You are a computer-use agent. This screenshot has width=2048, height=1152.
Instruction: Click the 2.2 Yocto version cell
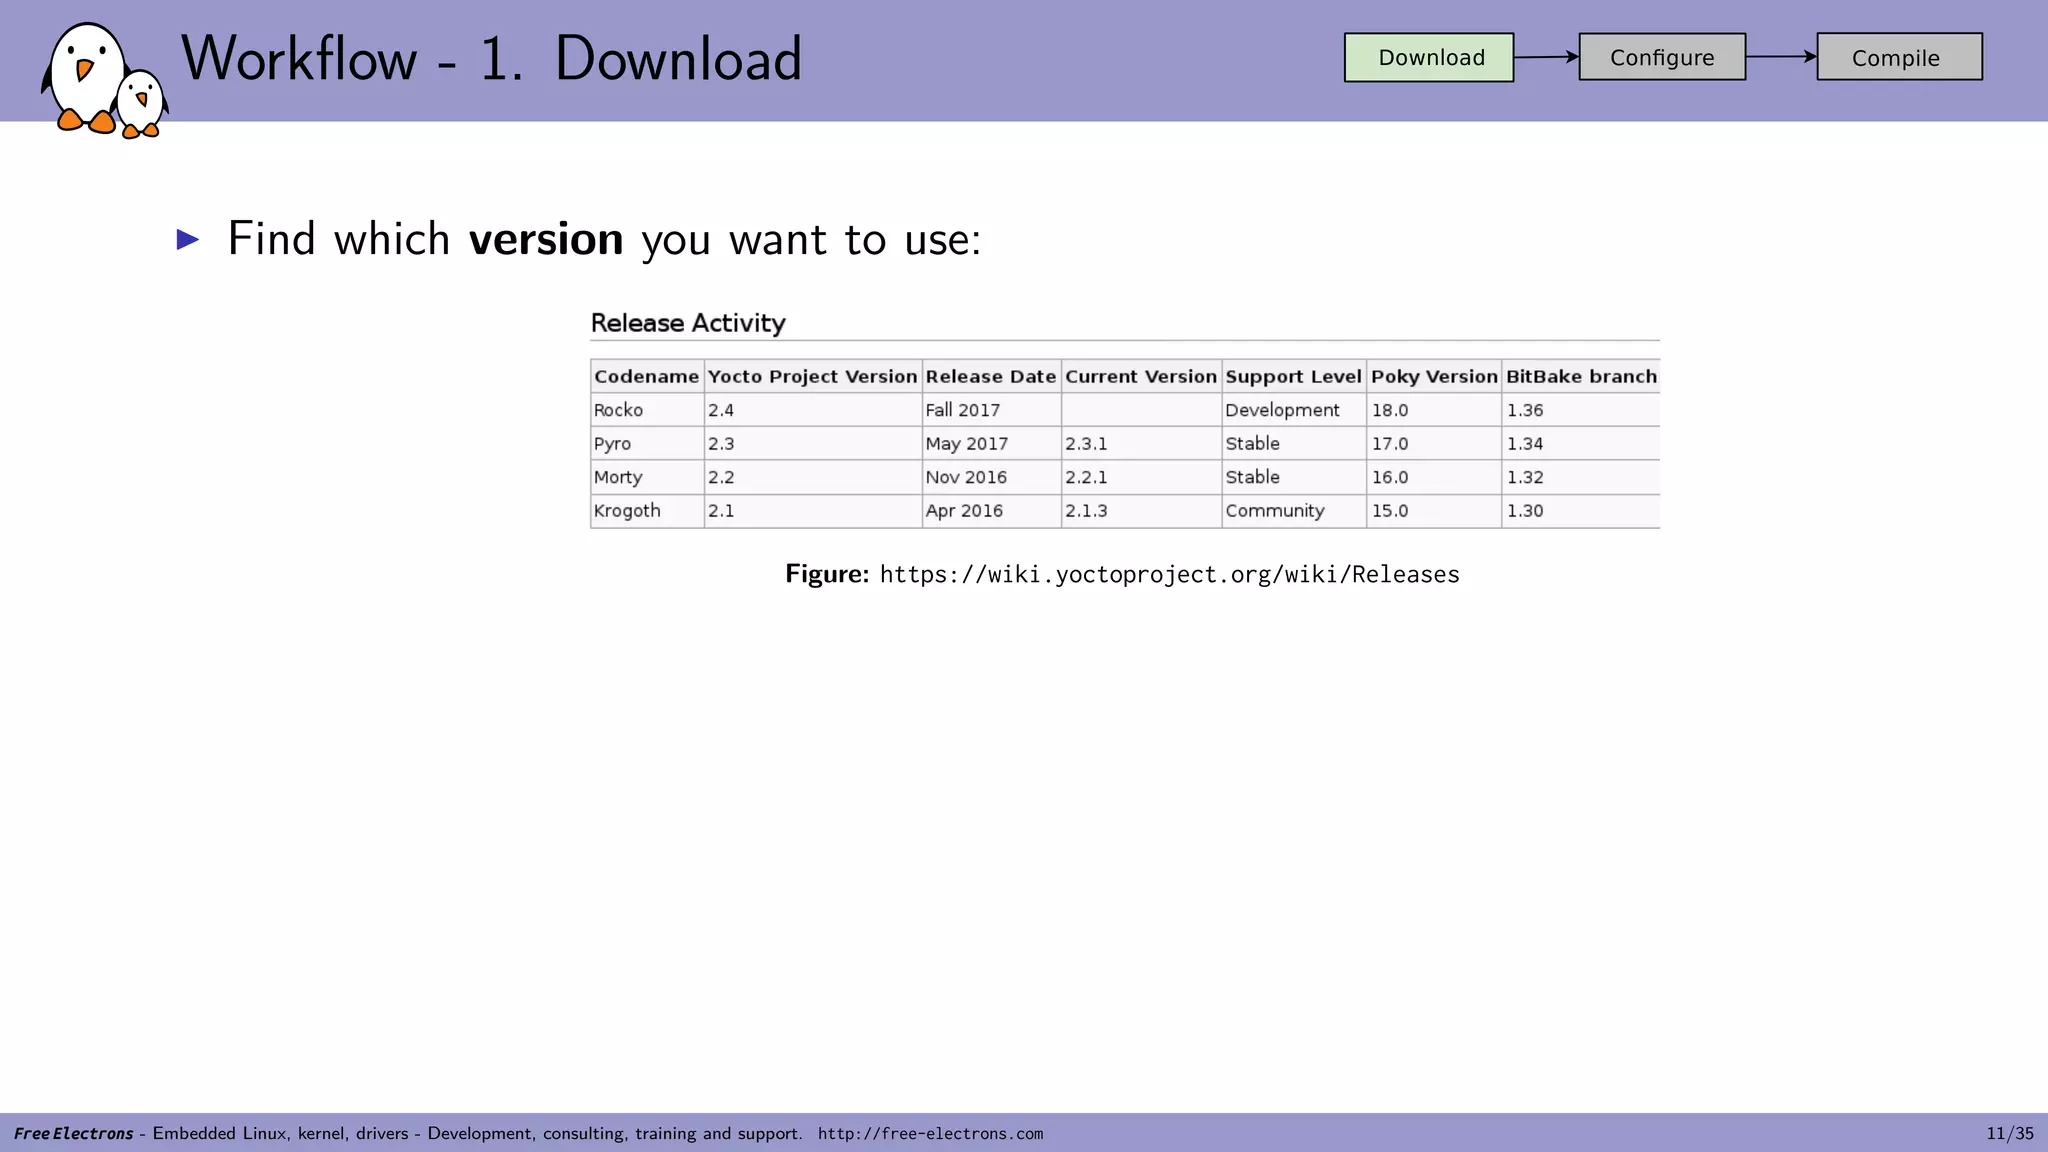point(813,477)
